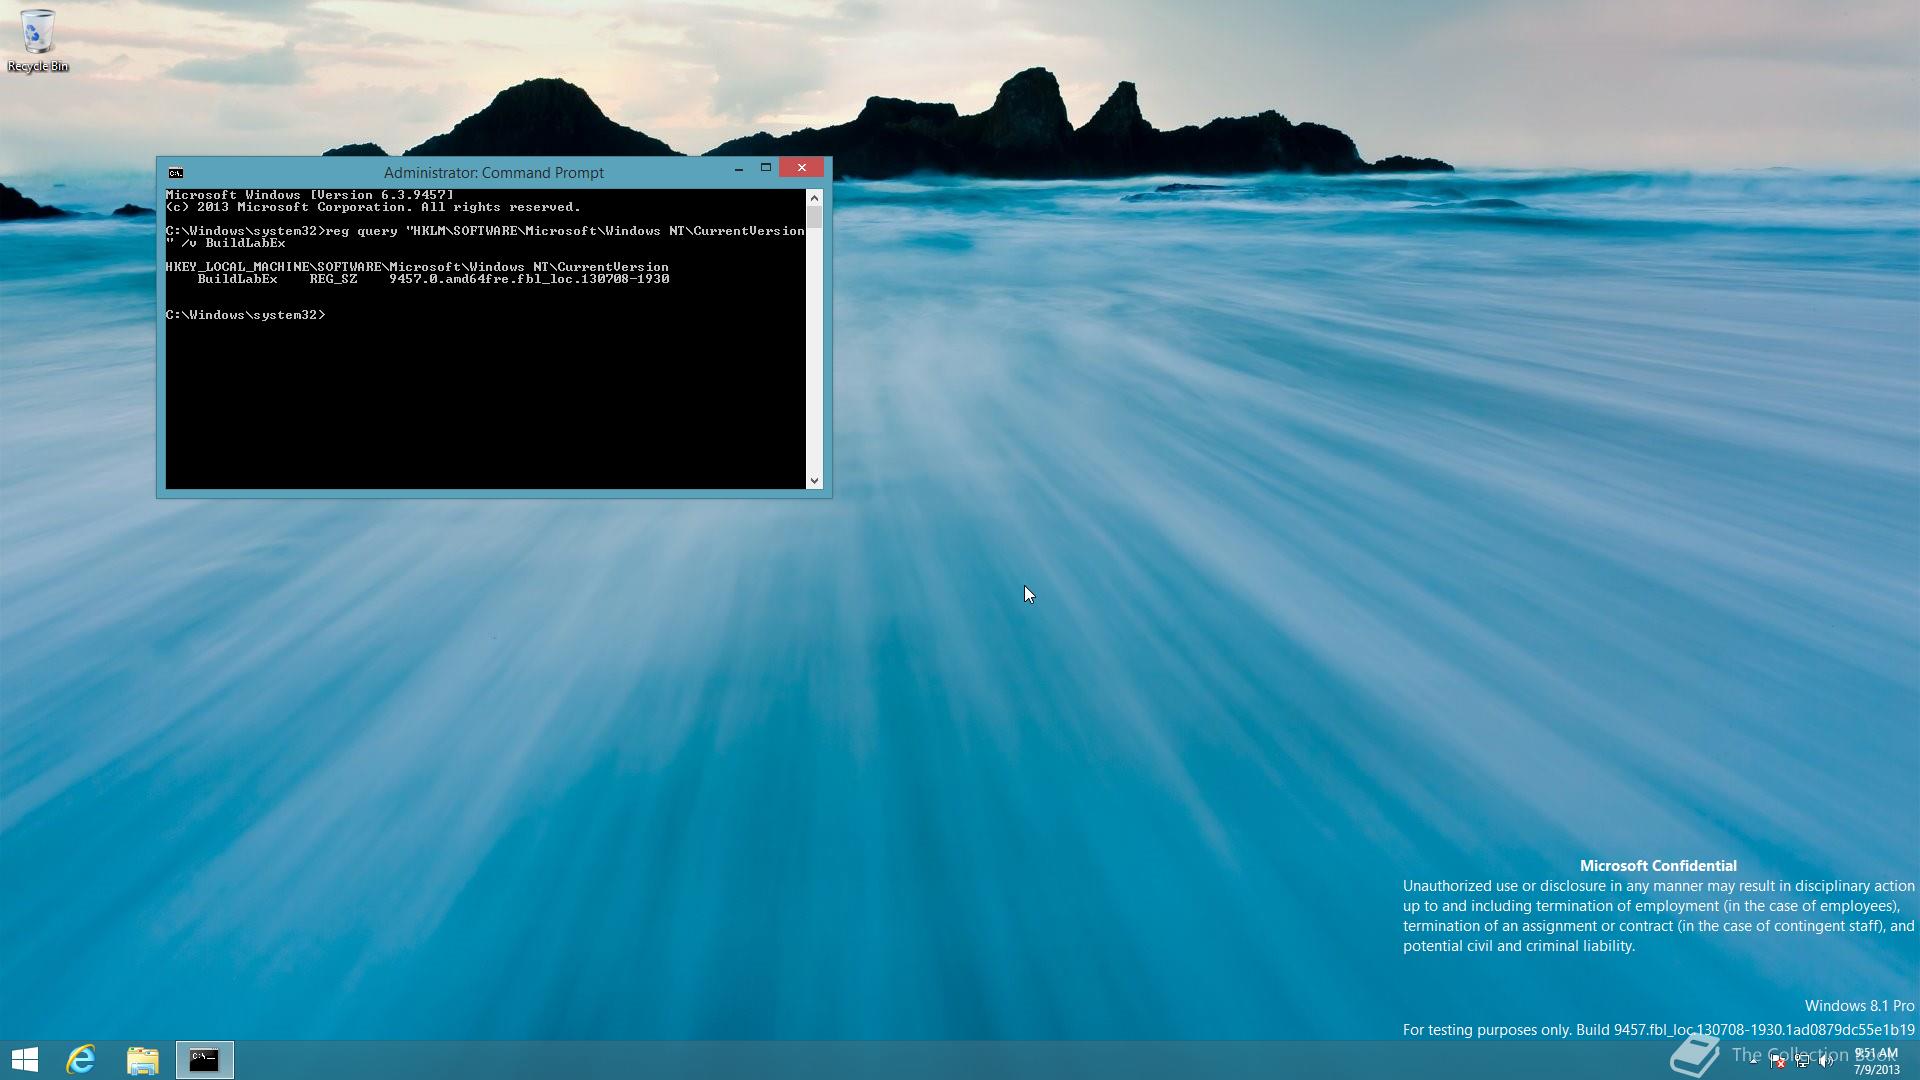Maximize the Command Prompt window
The height and width of the screenshot is (1080, 1920).
766,168
